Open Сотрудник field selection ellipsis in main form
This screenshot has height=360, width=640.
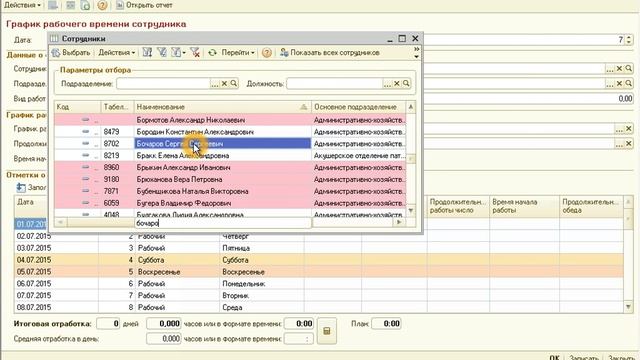tap(610, 69)
